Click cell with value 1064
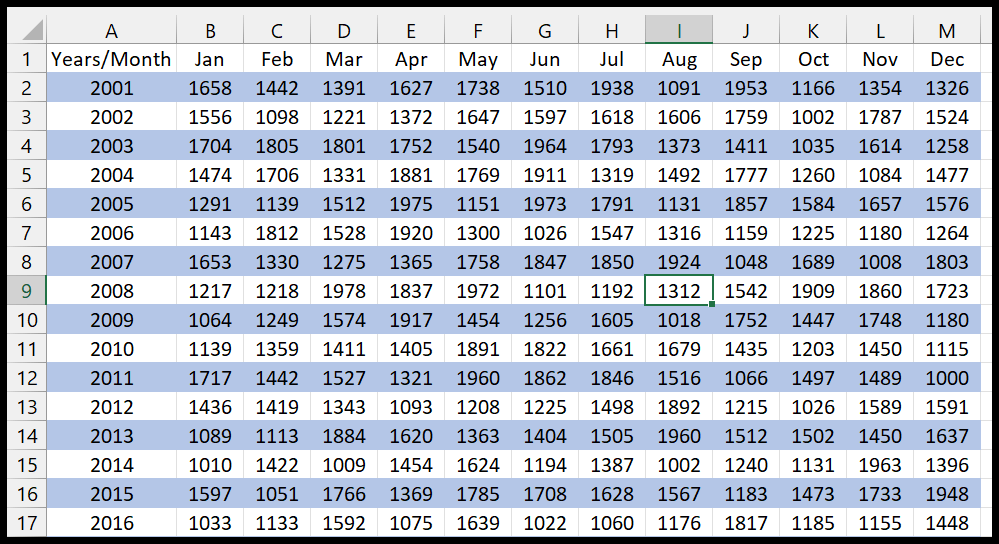Screen dimensions: 999x544 point(210,320)
